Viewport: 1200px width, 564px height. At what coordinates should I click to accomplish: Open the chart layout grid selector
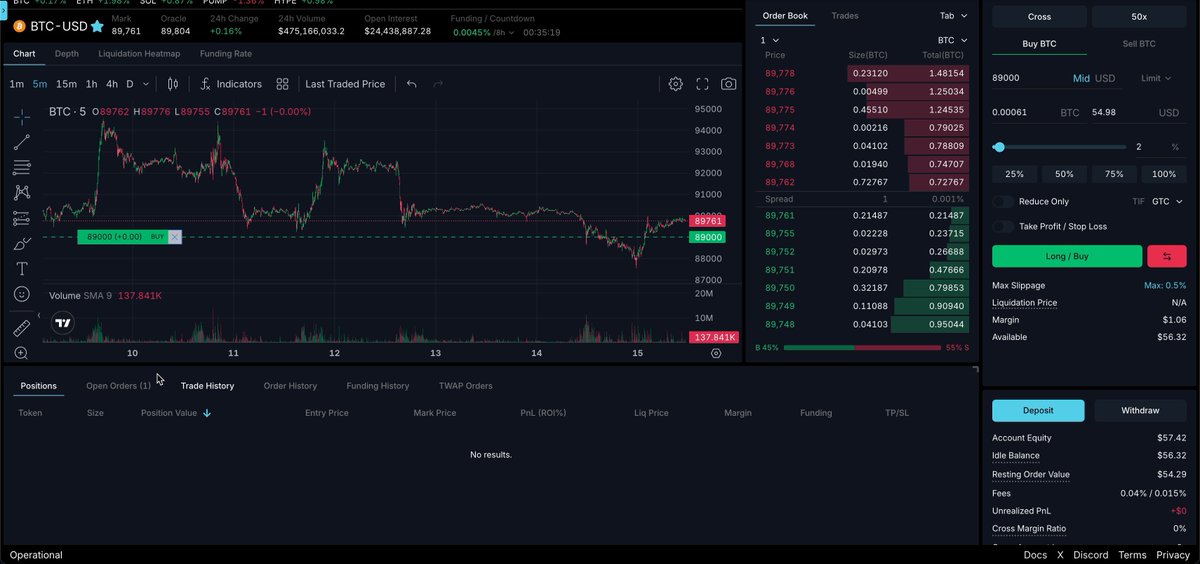pos(283,84)
